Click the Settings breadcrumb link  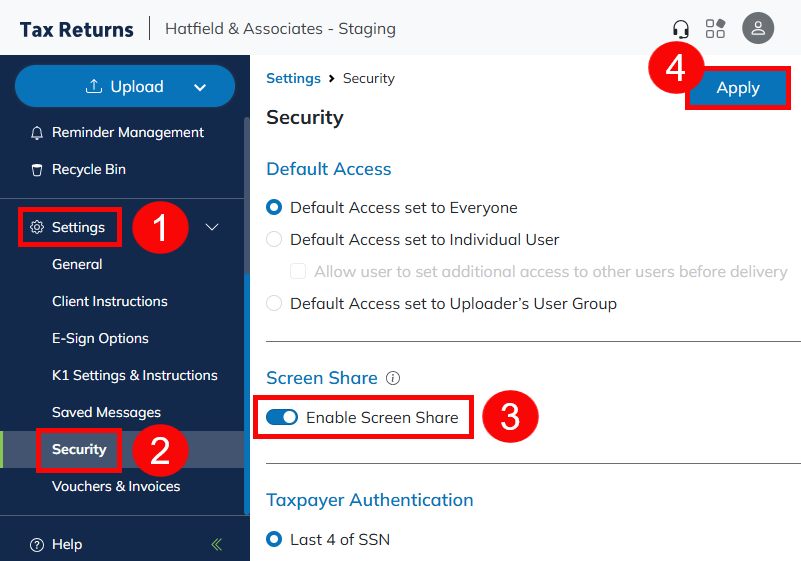point(293,78)
